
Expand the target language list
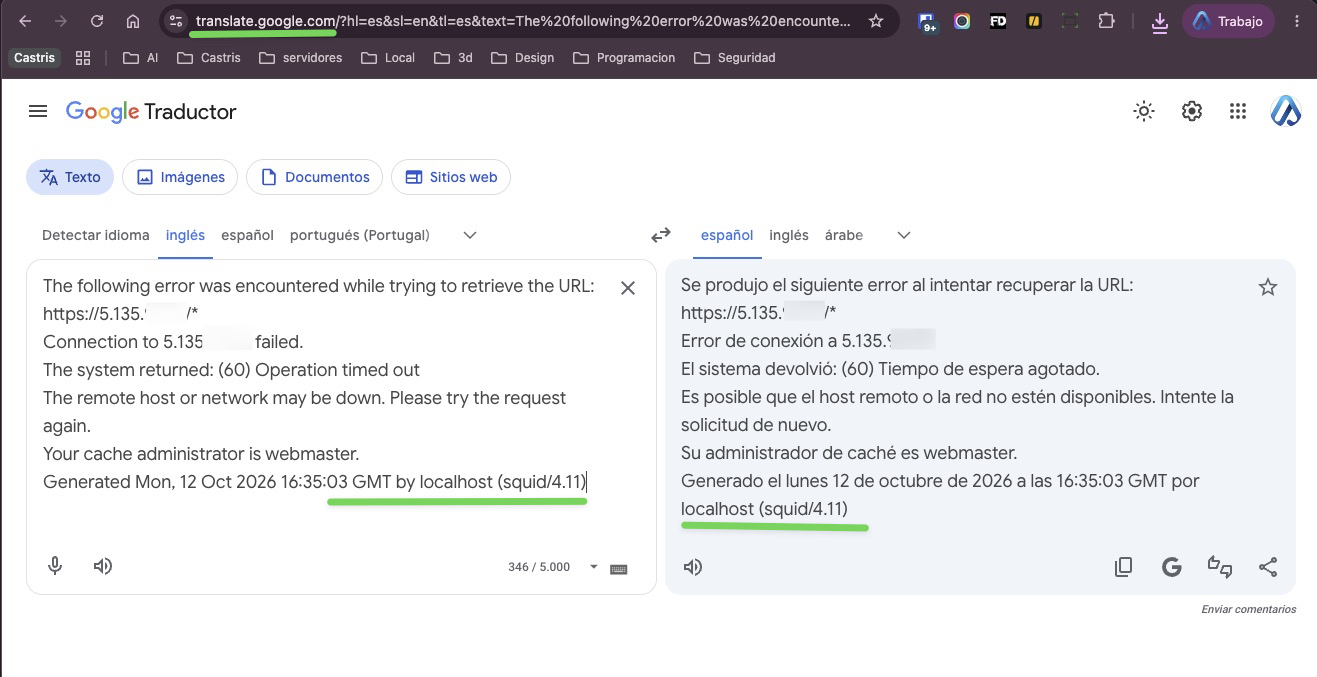pyautogui.click(x=904, y=236)
